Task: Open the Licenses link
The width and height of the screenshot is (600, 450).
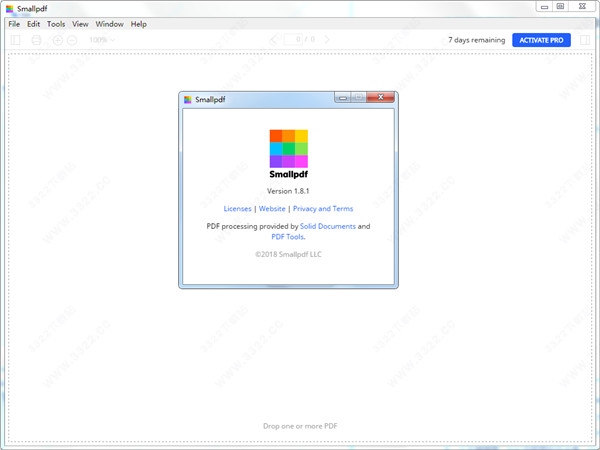Action: (237, 209)
